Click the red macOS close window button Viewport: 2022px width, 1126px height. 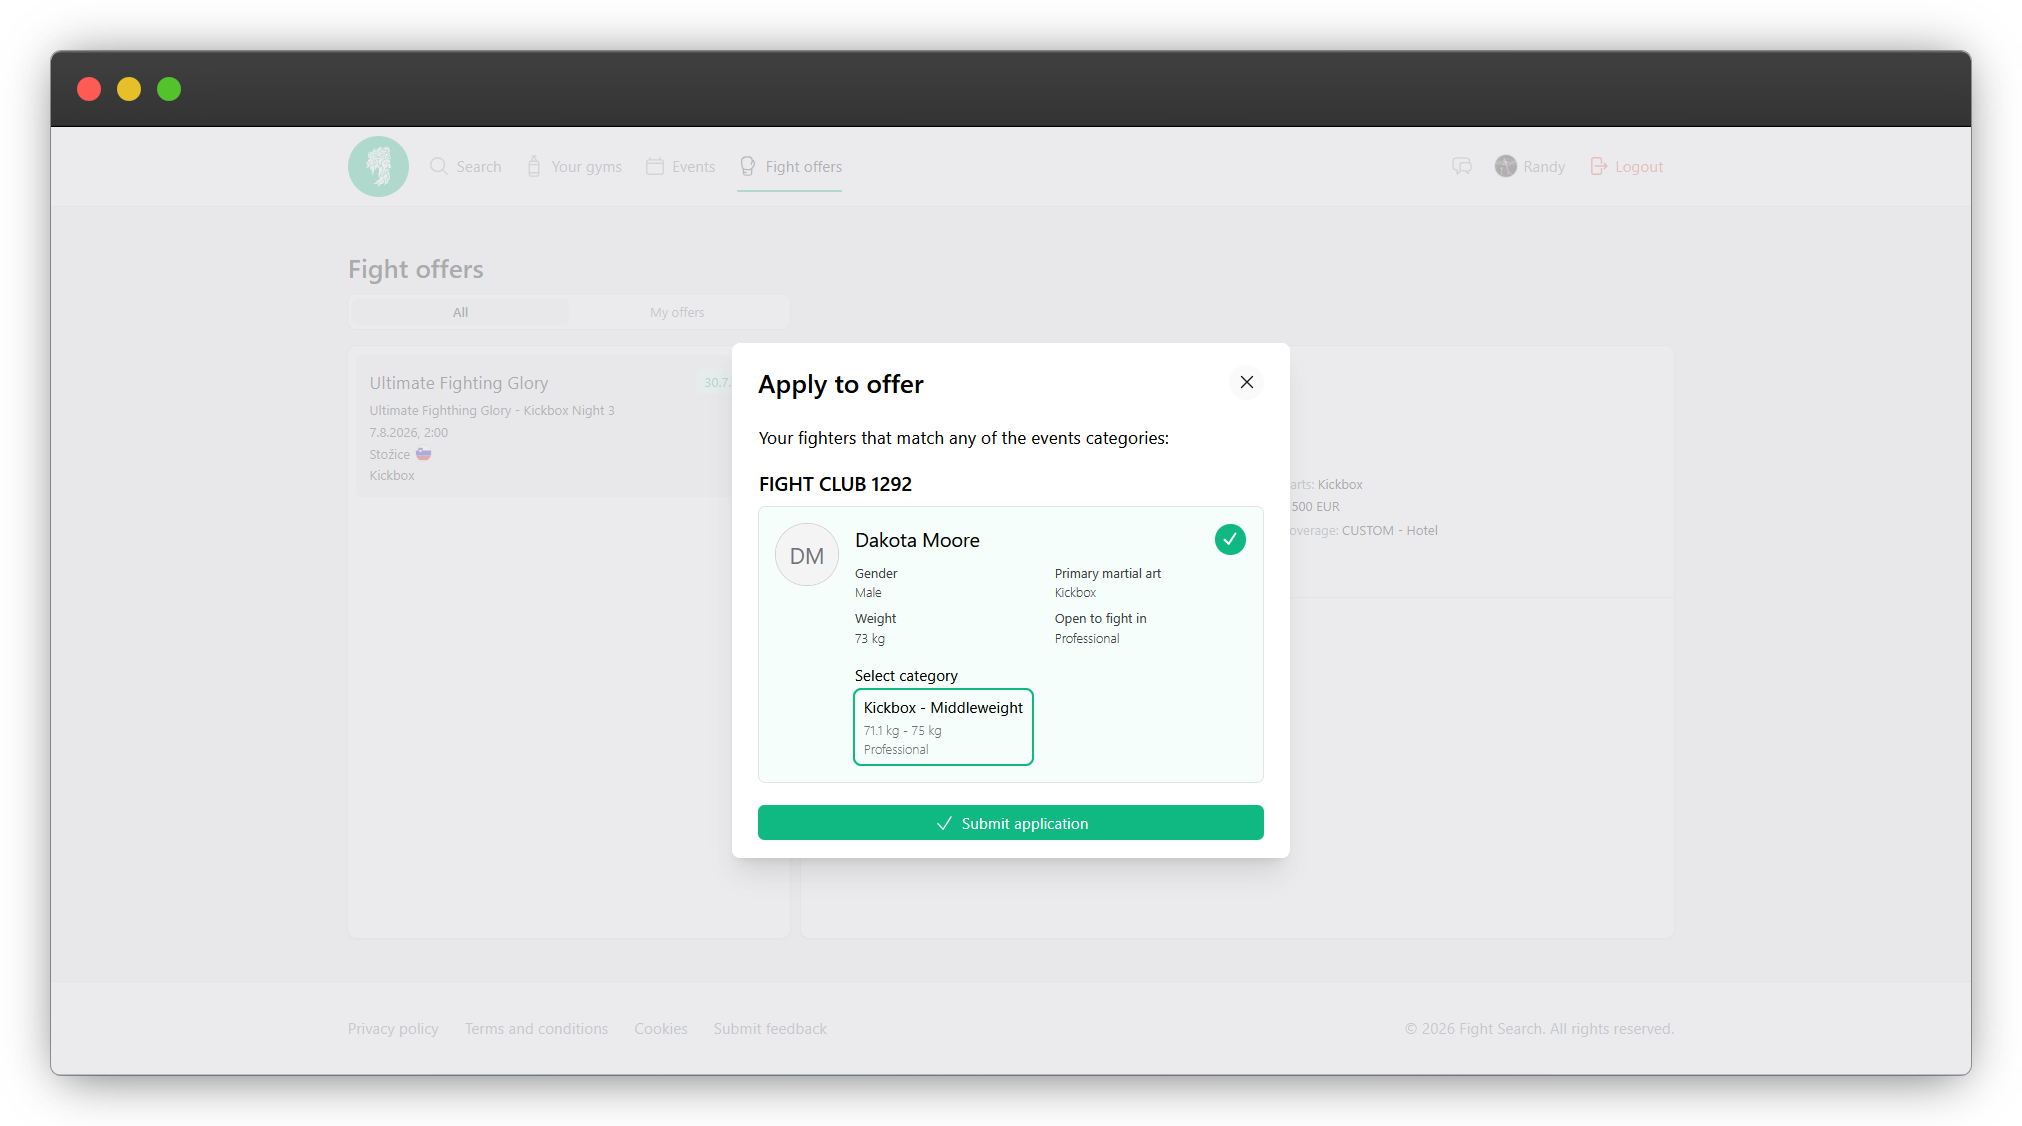89,89
